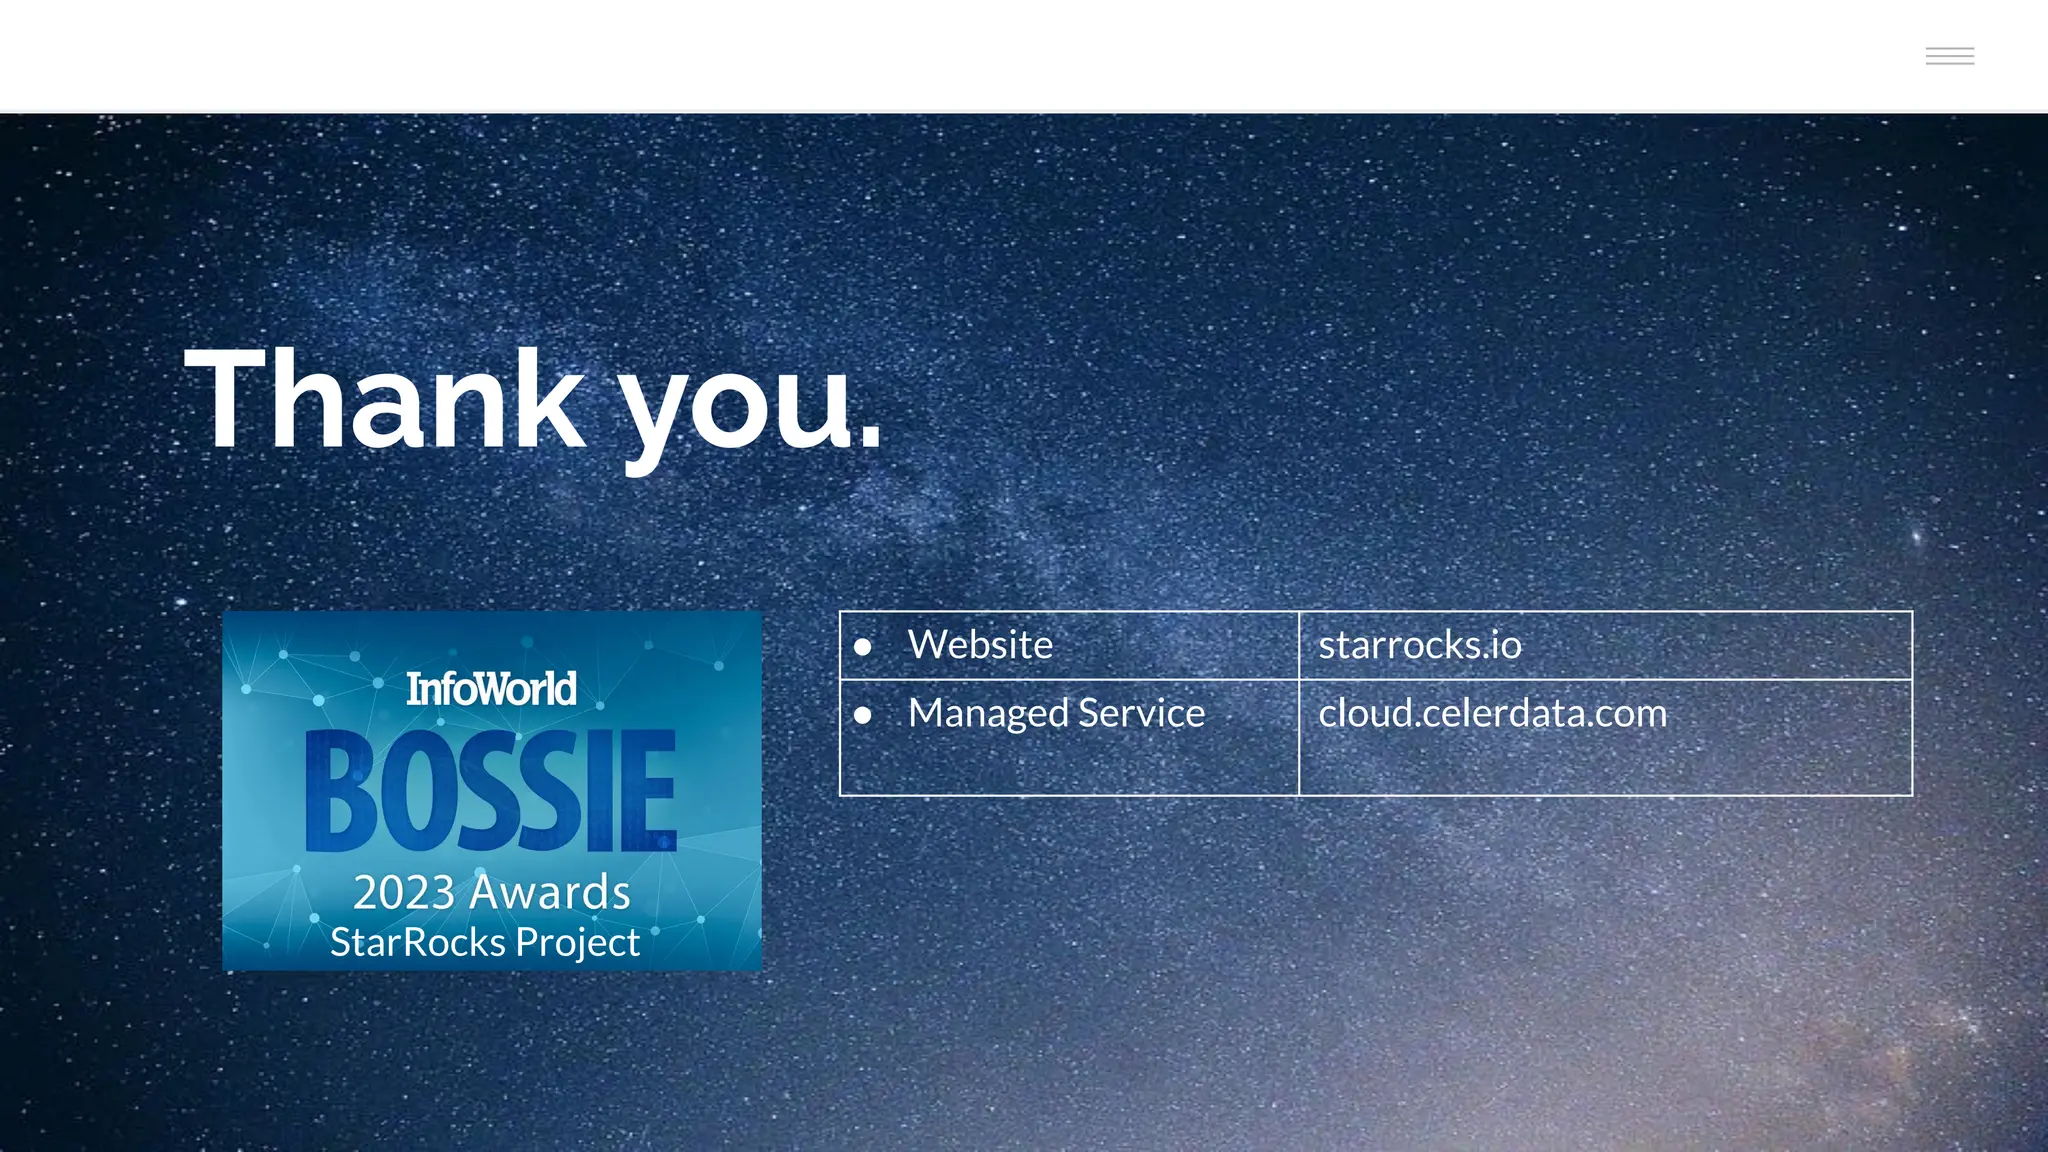
Task: Click the InfoWorld BOSSIE 2023 Awards badge
Action: click(x=492, y=791)
